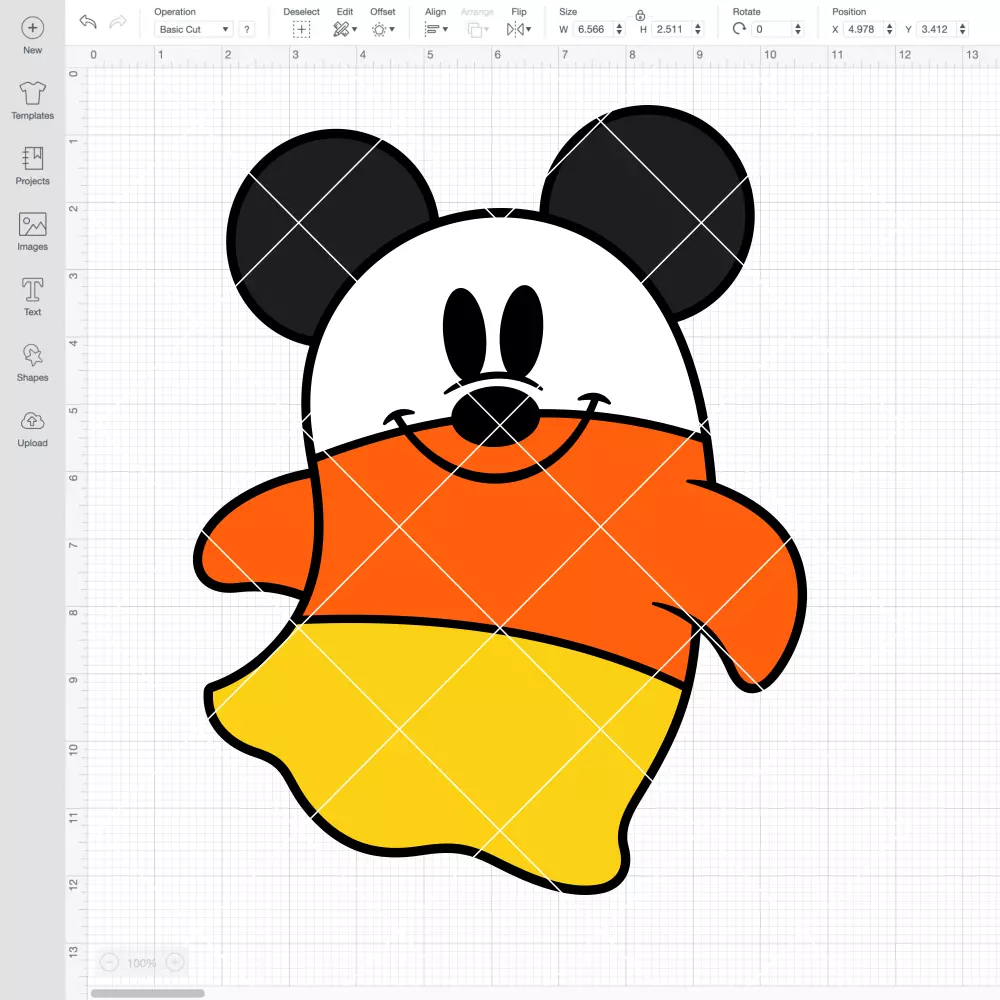This screenshot has height=1000, width=1000.
Task: Click the operation help question mark button
Action: coord(247,29)
